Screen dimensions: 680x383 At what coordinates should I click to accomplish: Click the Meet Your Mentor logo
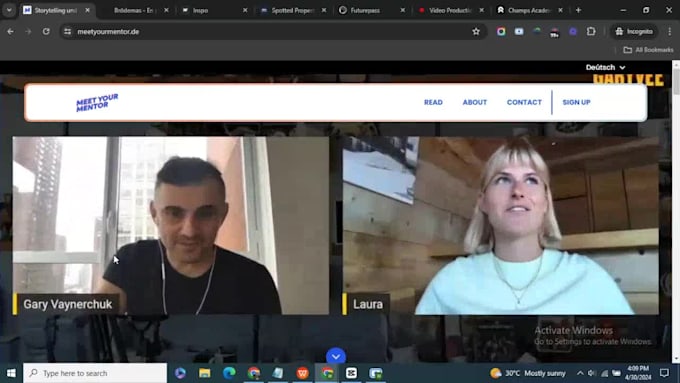(x=97, y=102)
